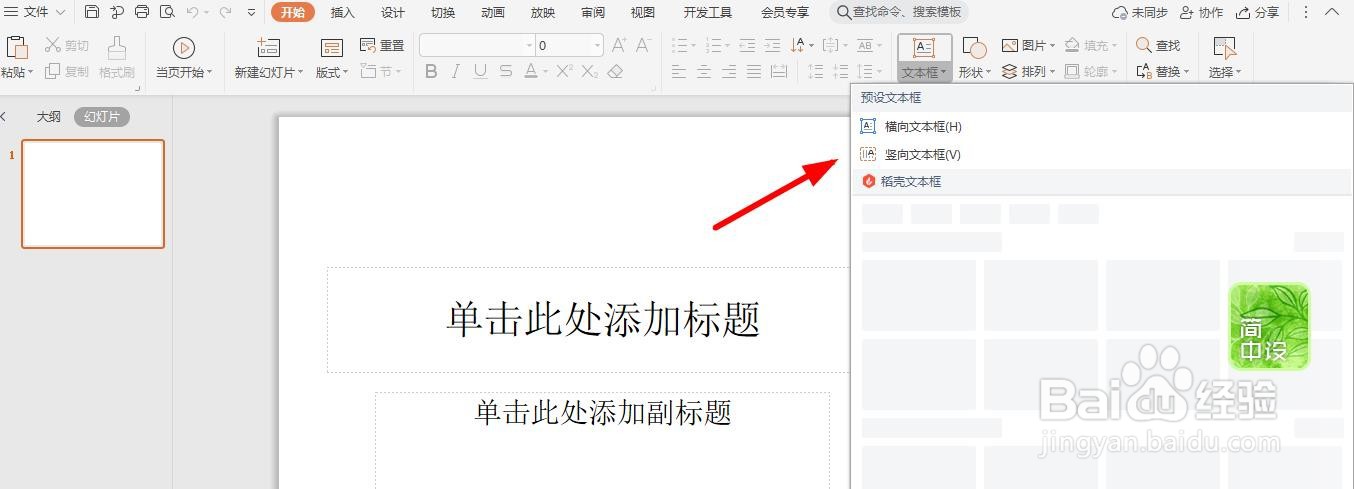
Task: Click the 分享 share button
Action: pyautogui.click(x=1257, y=12)
